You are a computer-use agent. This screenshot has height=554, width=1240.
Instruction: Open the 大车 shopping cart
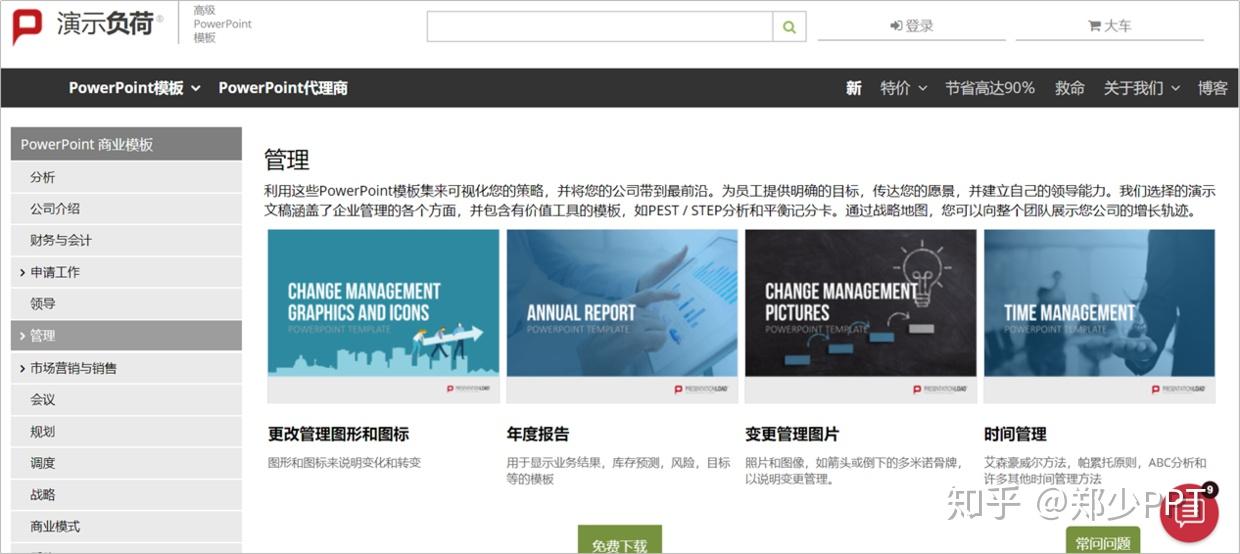click(1109, 26)
